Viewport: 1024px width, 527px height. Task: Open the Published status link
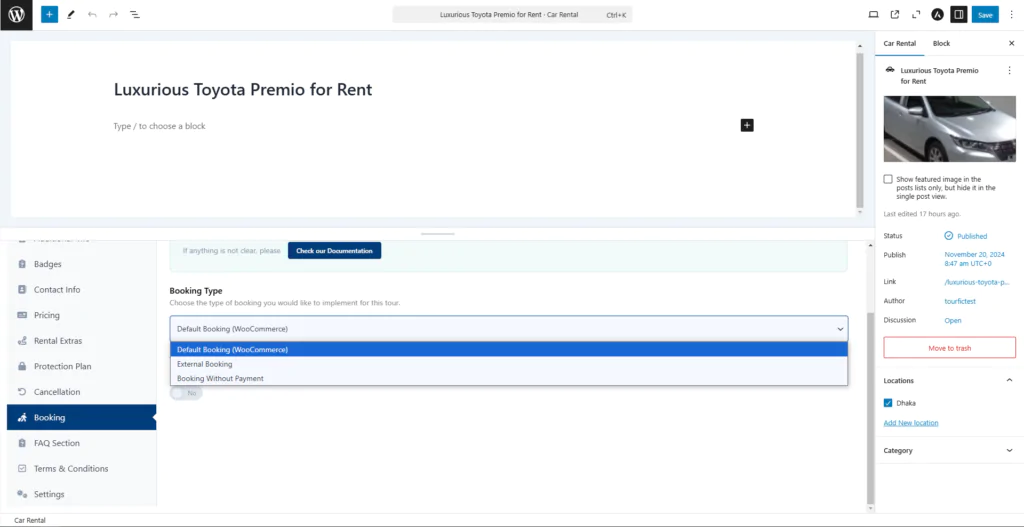tap(966, 236)
